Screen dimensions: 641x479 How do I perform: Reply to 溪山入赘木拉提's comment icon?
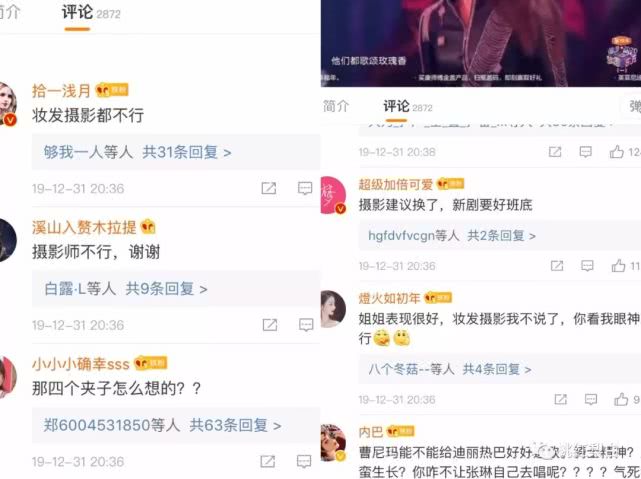click(306, 325)
